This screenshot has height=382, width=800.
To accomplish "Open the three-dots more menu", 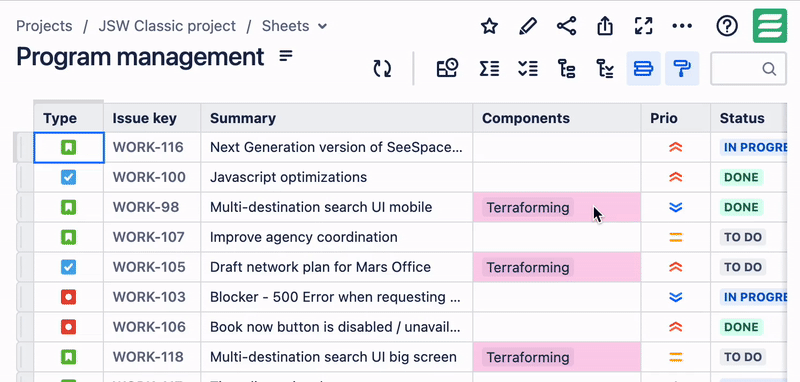I will 682,26.
